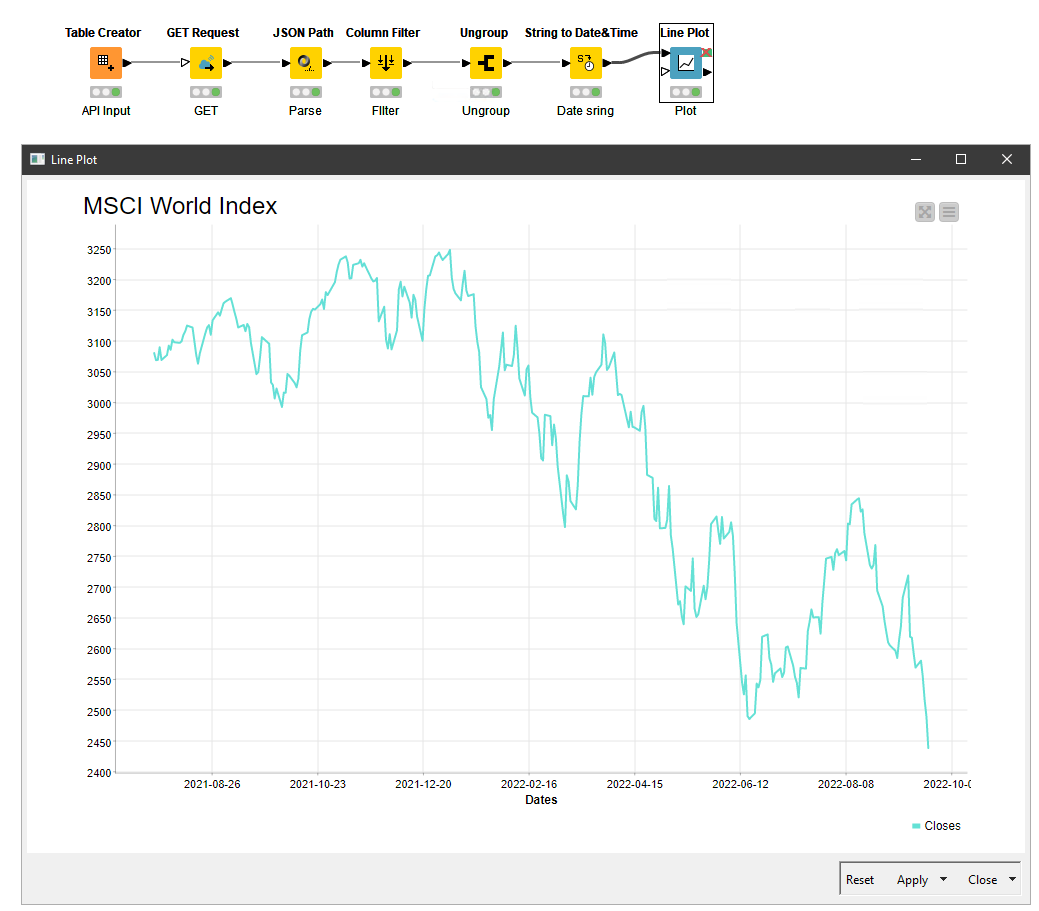Click the API Input node label

tap(106, 111)
